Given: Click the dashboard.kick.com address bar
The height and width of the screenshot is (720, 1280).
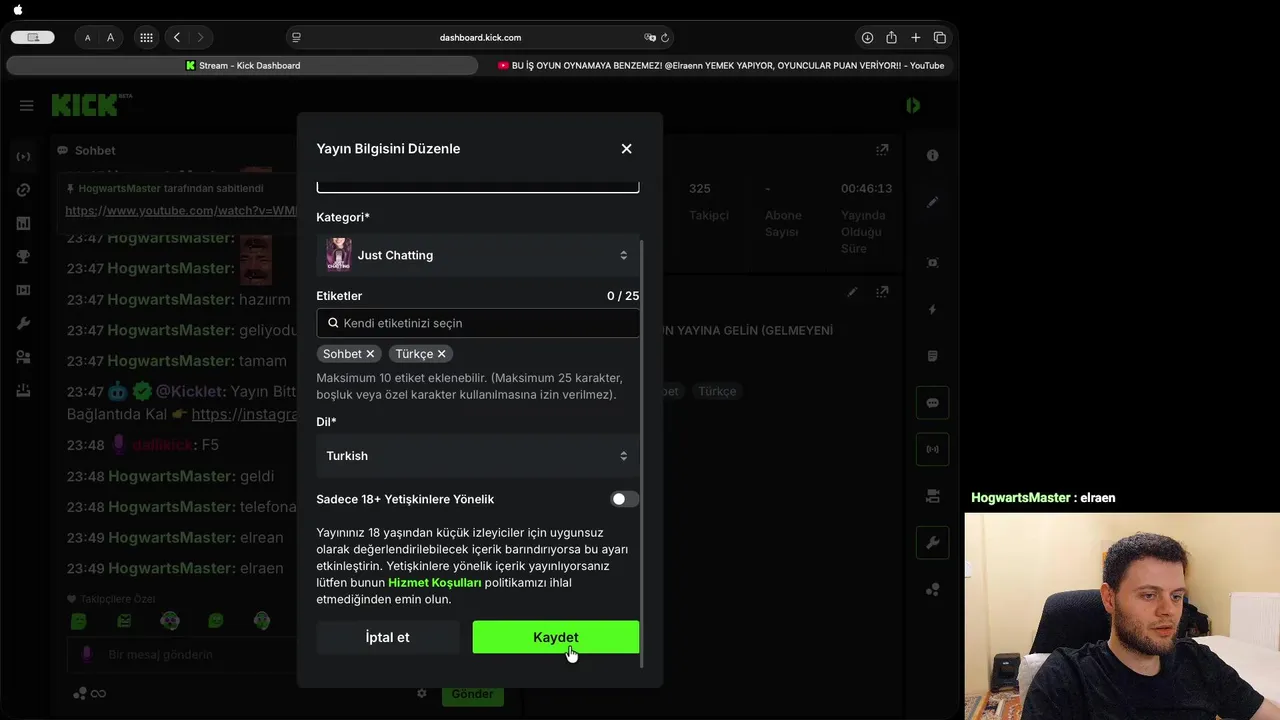Looking at the screenshot, I should [x=480, y=37].
